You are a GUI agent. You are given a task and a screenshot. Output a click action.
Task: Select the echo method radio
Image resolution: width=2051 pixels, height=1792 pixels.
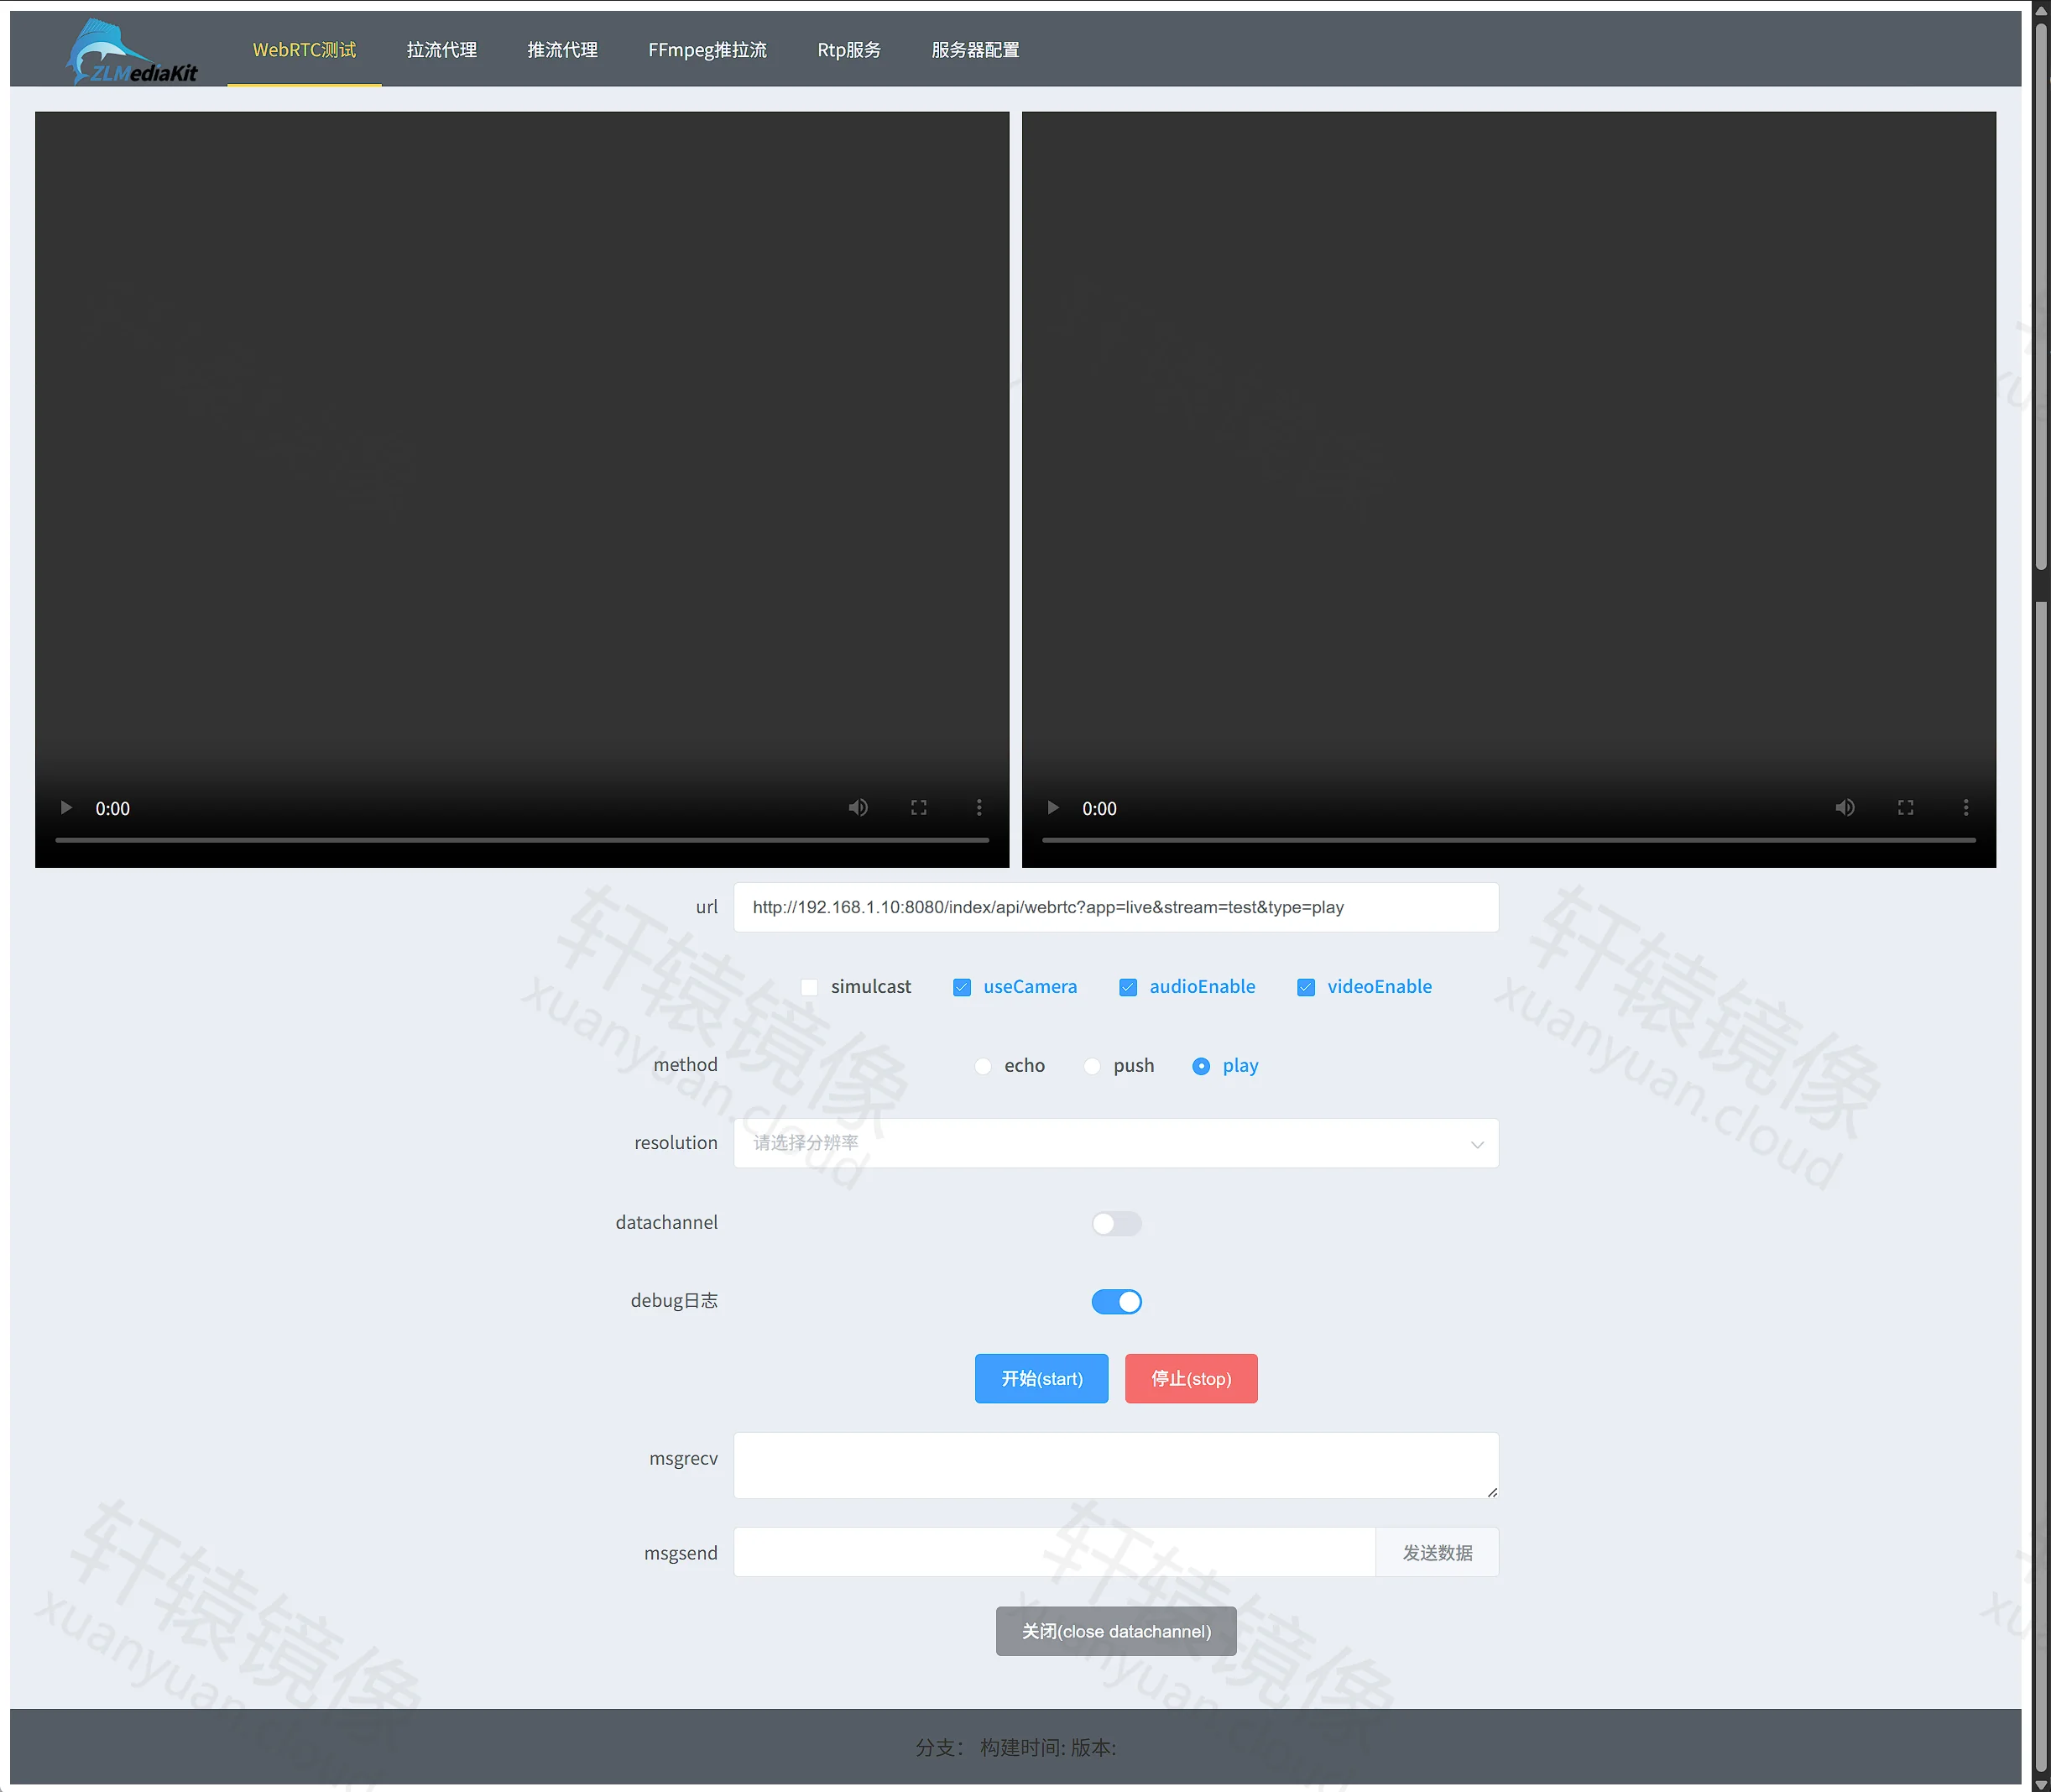coord(983,1067)
